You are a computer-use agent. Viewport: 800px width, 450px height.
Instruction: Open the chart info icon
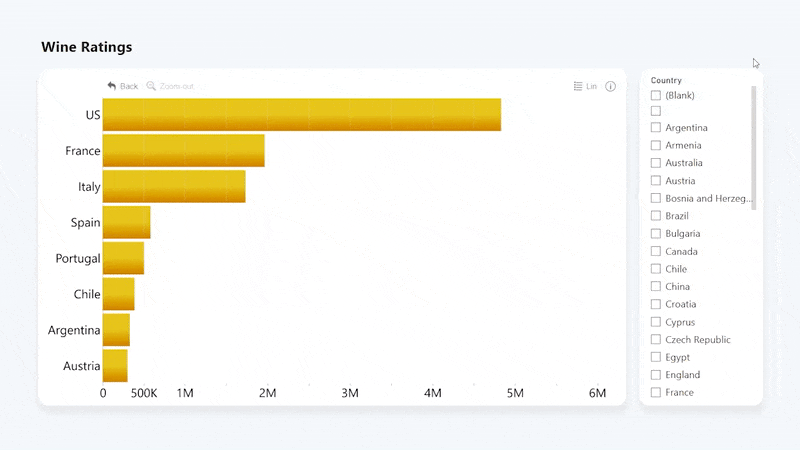(x=611, y=86)
